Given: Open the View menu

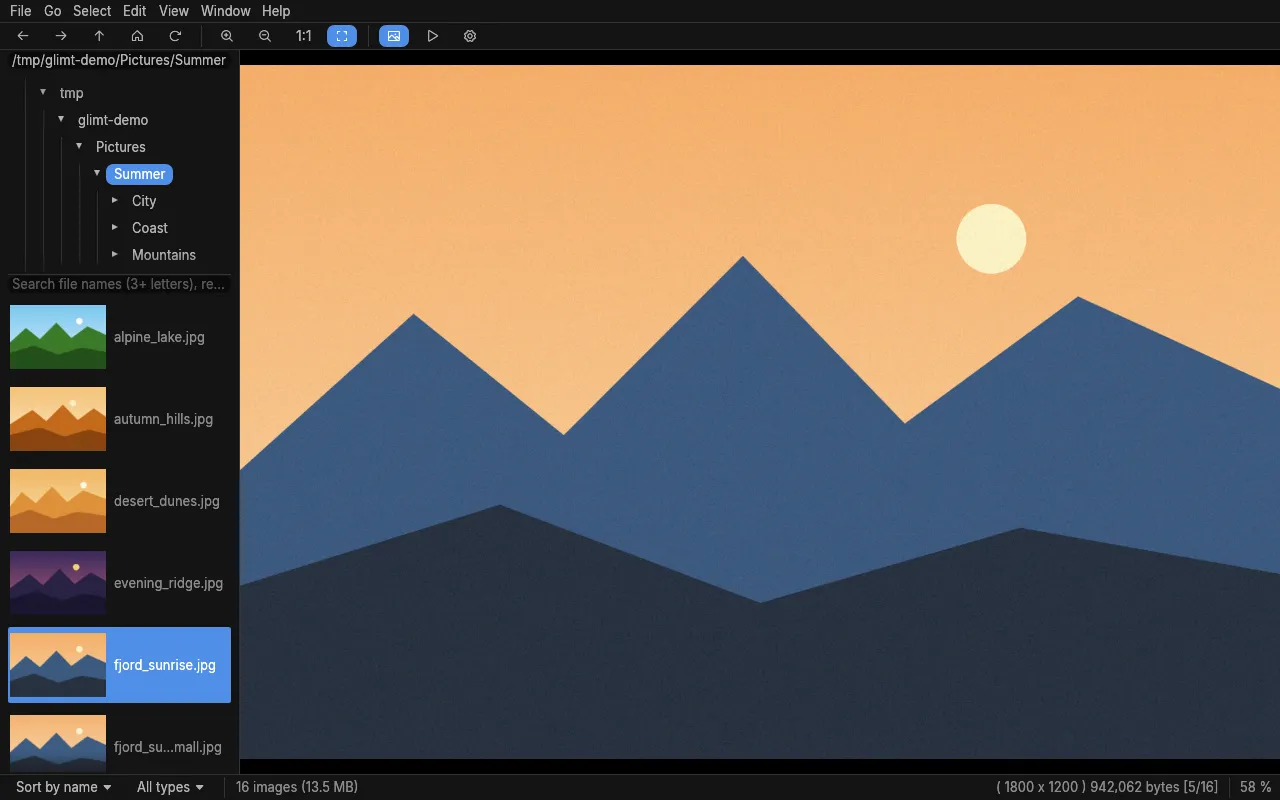Looking at the screenshot, I should (x=174, y=11).
